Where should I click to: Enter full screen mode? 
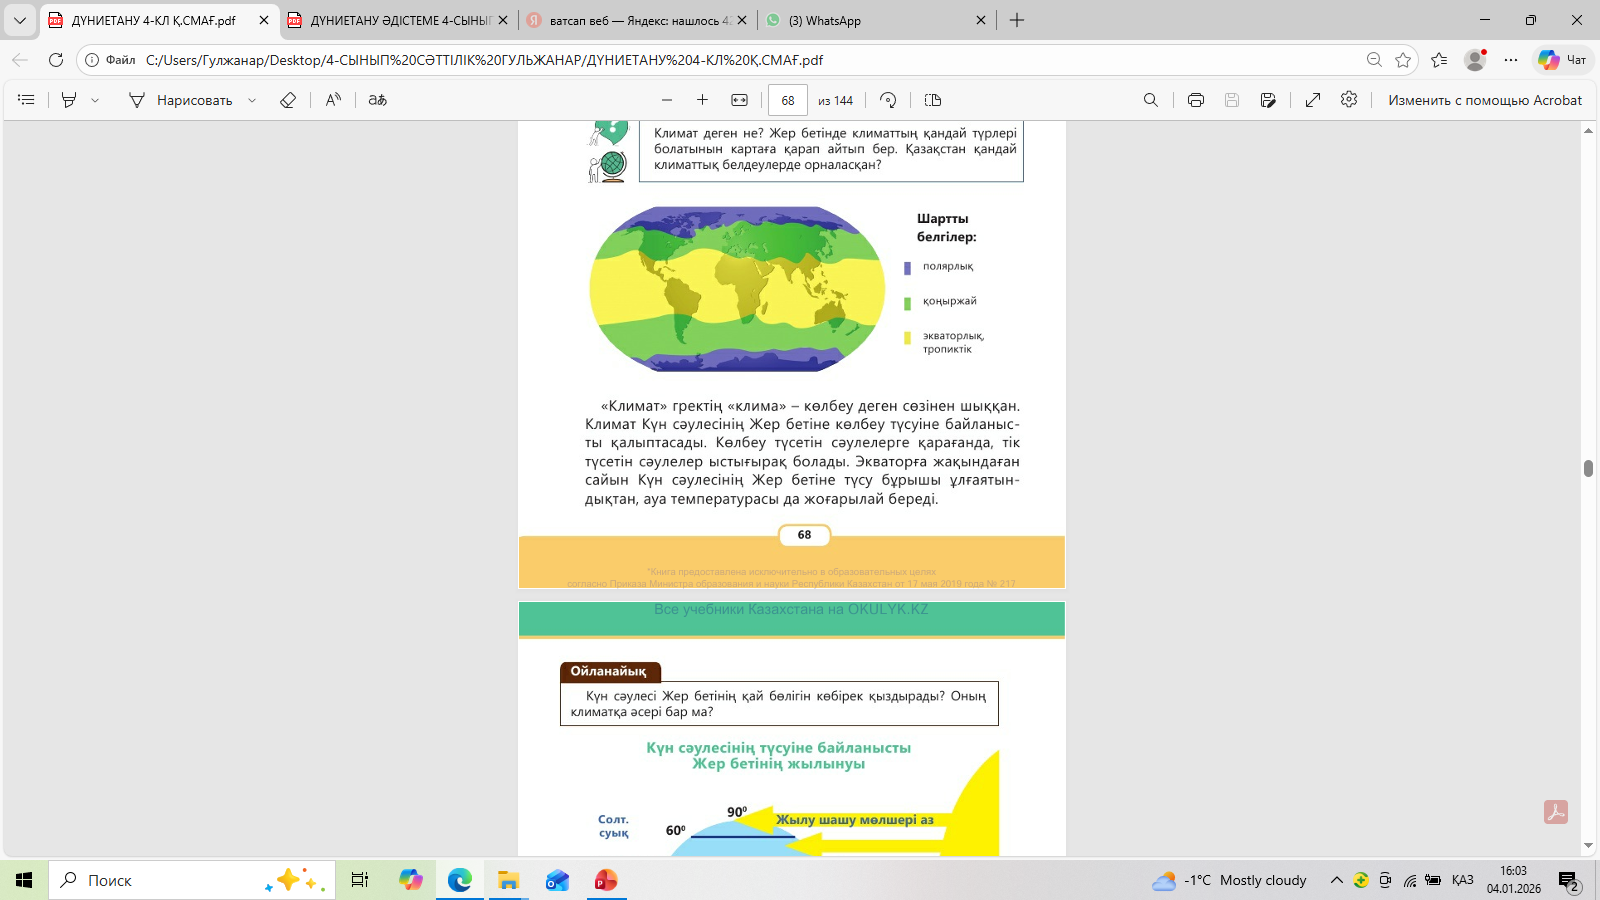[x=1313, y=100]
